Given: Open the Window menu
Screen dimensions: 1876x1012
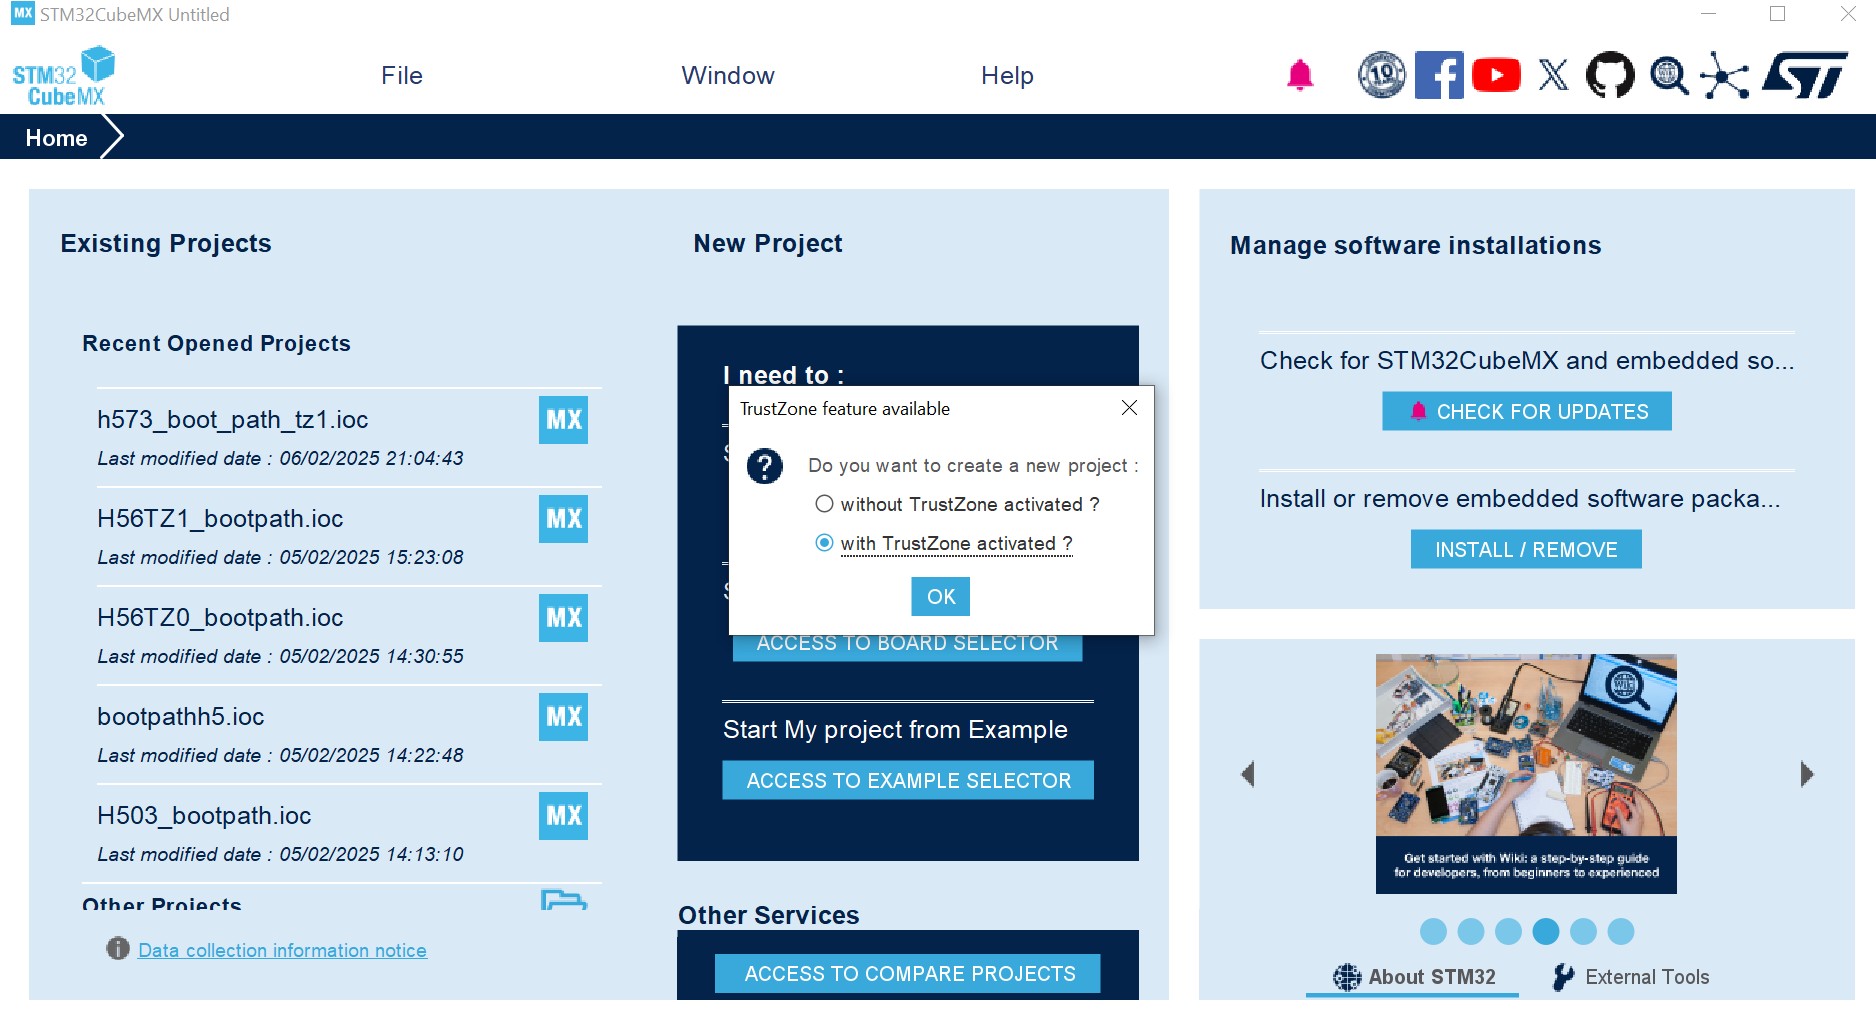Looking at the screenshot, I should 728,76.
